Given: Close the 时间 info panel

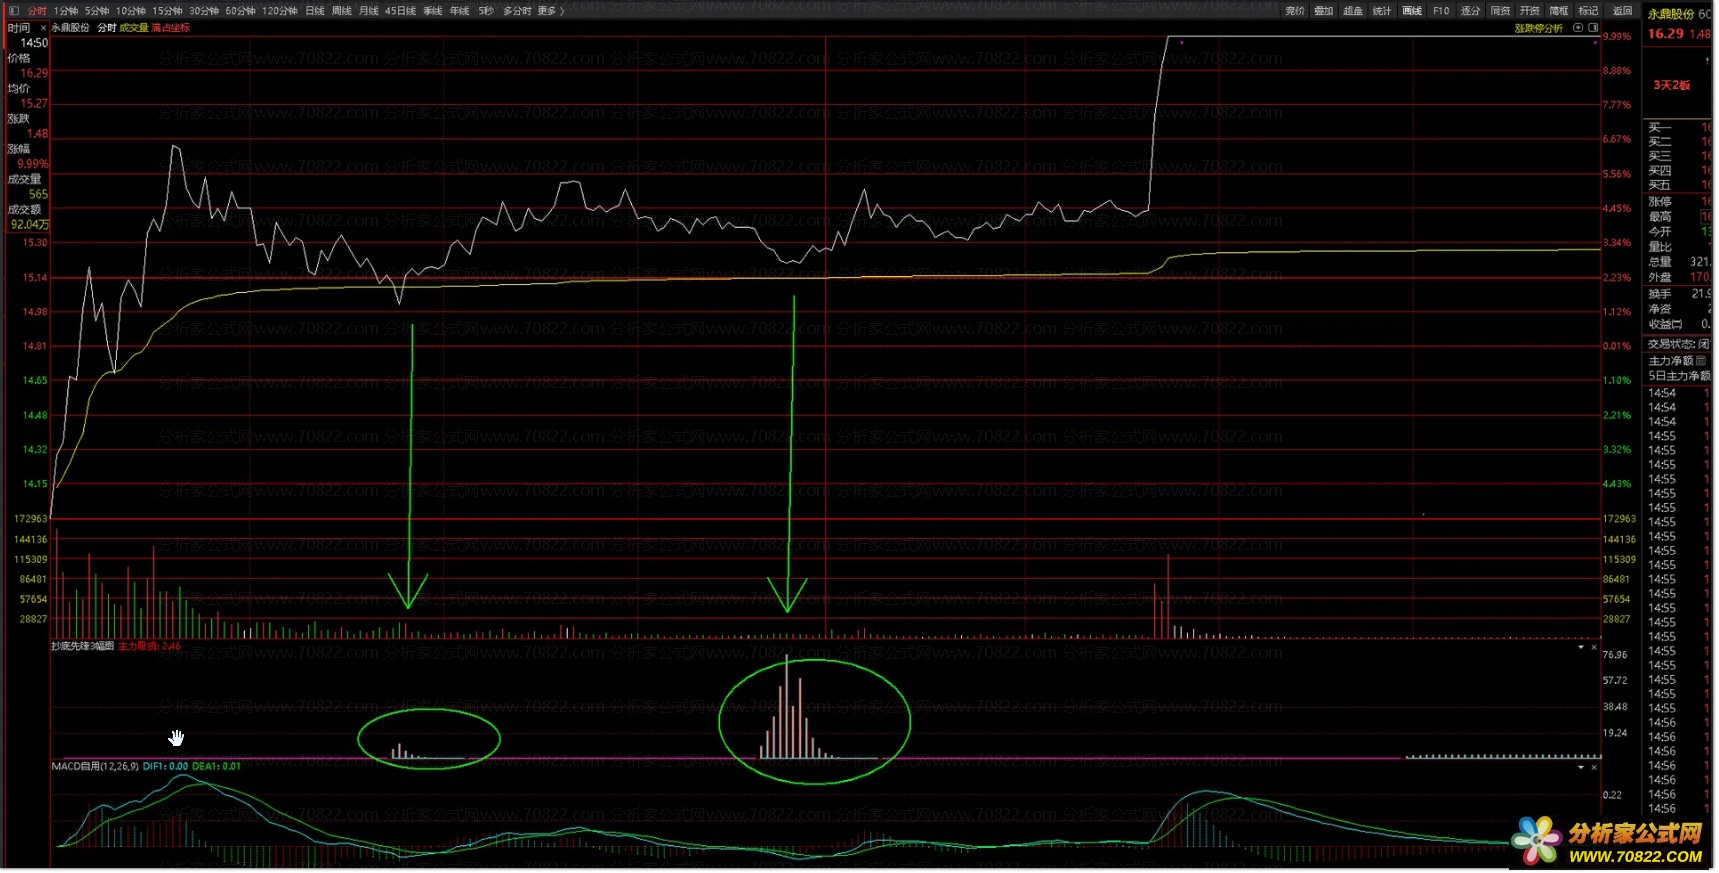Looking at the screenshot, I should click(42, 28).
